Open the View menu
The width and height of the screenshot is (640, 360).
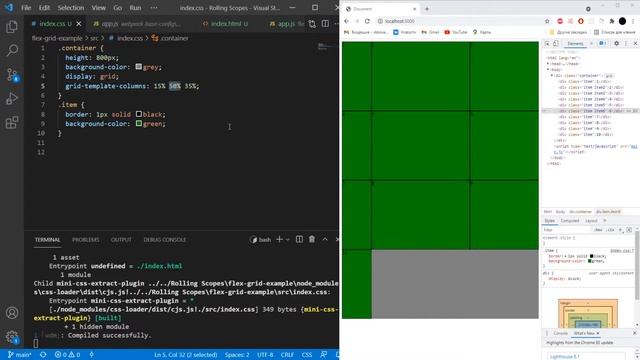tap(98, 8)
